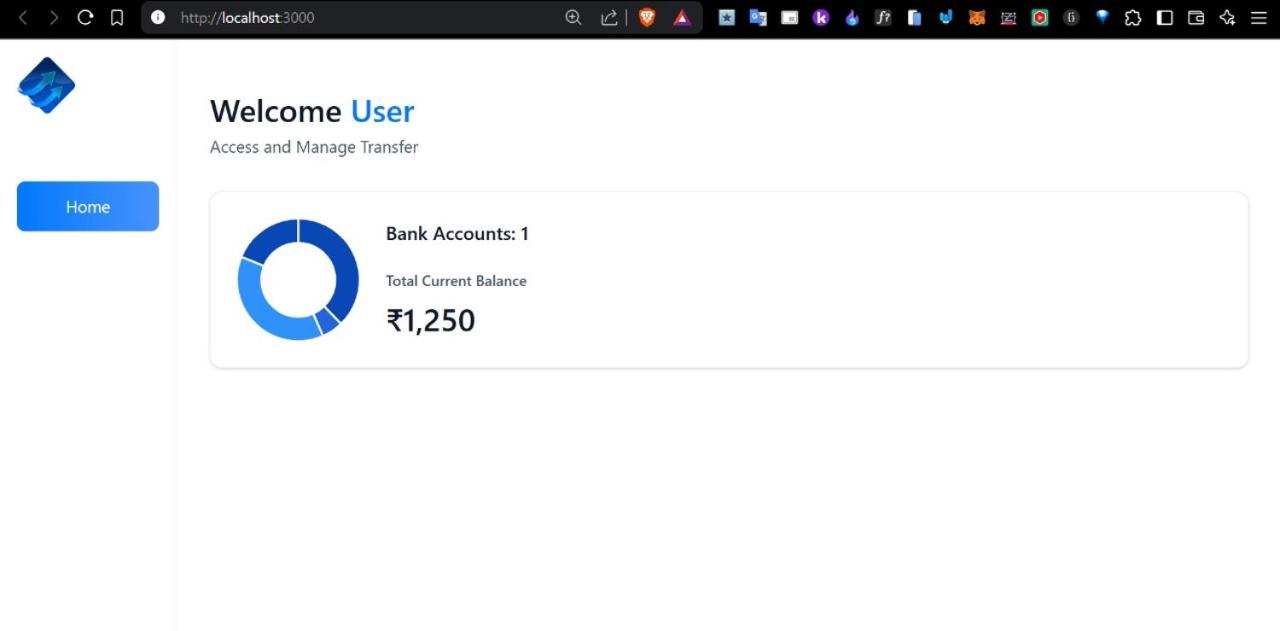This screenshot has height=631, width=1280.
Task: Click the purple K extension icon
Action: (x=821, y=17)
